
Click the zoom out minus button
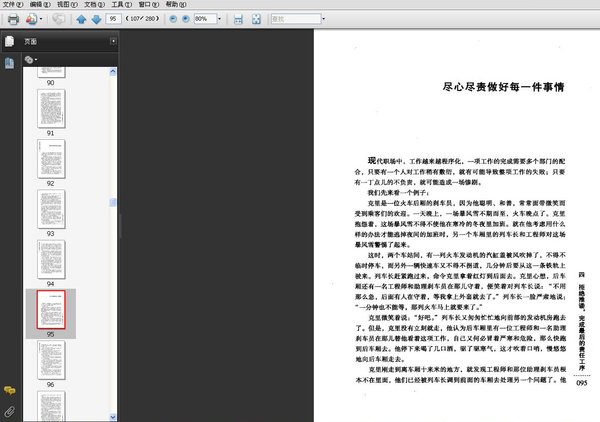click(171, 19)
